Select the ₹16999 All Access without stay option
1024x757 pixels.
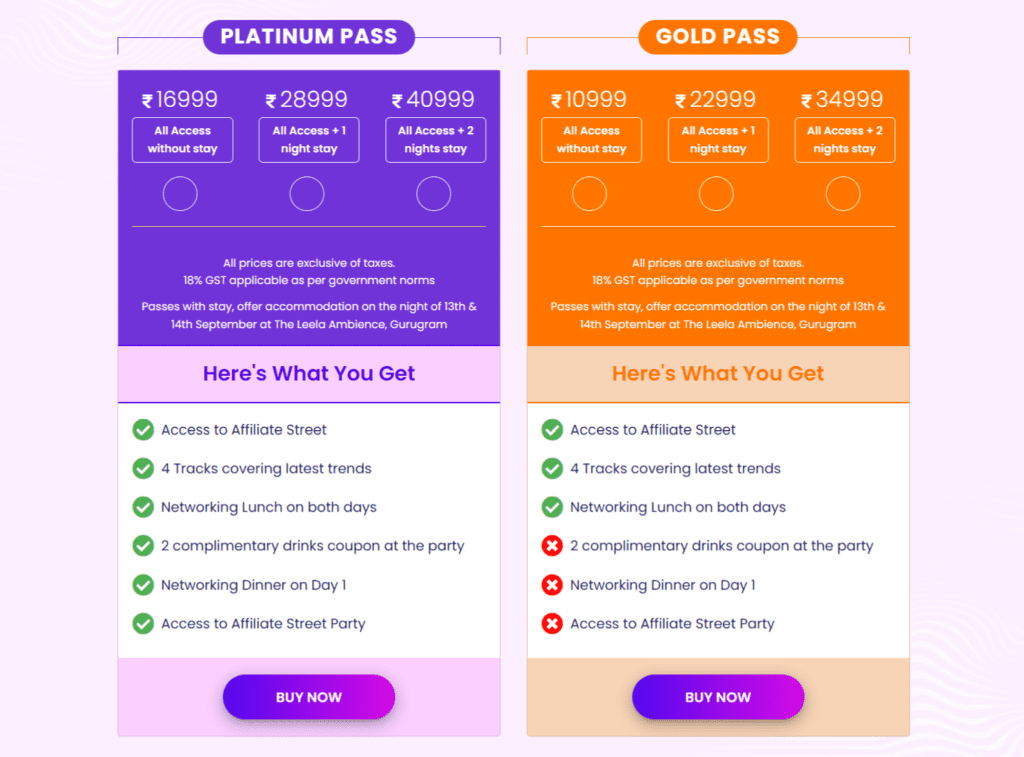(180, 194)
